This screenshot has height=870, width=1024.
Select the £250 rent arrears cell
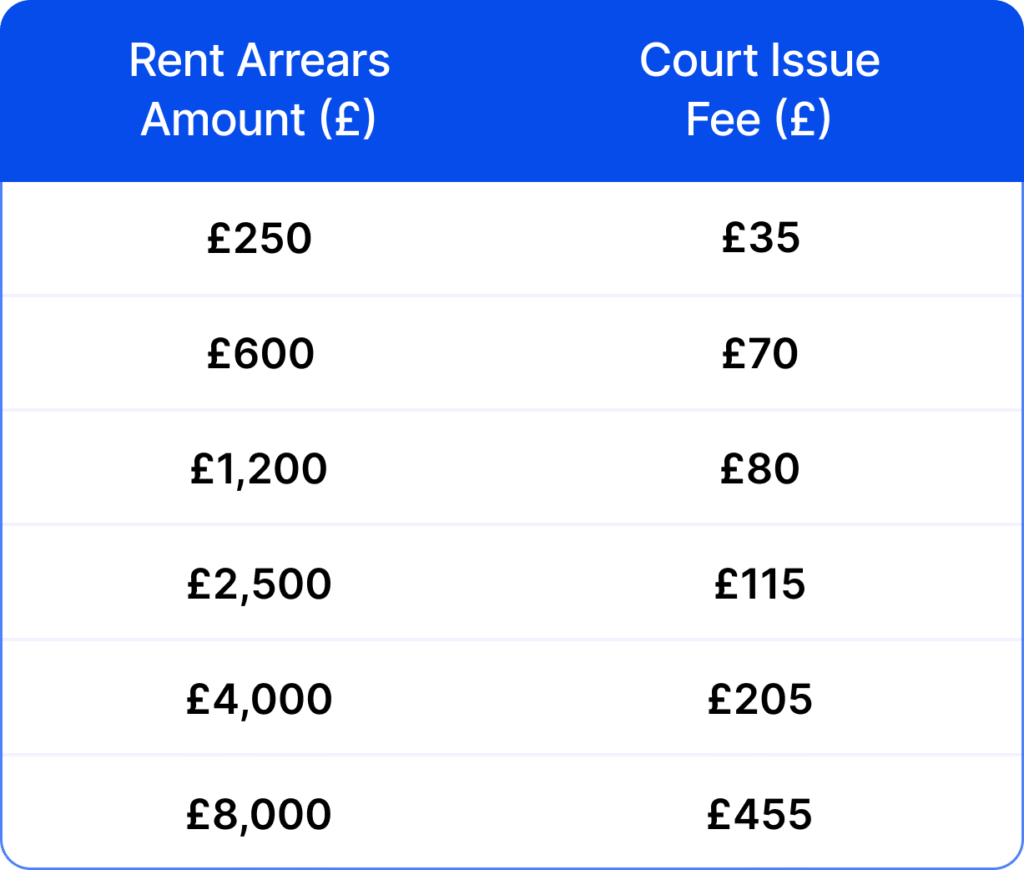(x=259, y=239)
